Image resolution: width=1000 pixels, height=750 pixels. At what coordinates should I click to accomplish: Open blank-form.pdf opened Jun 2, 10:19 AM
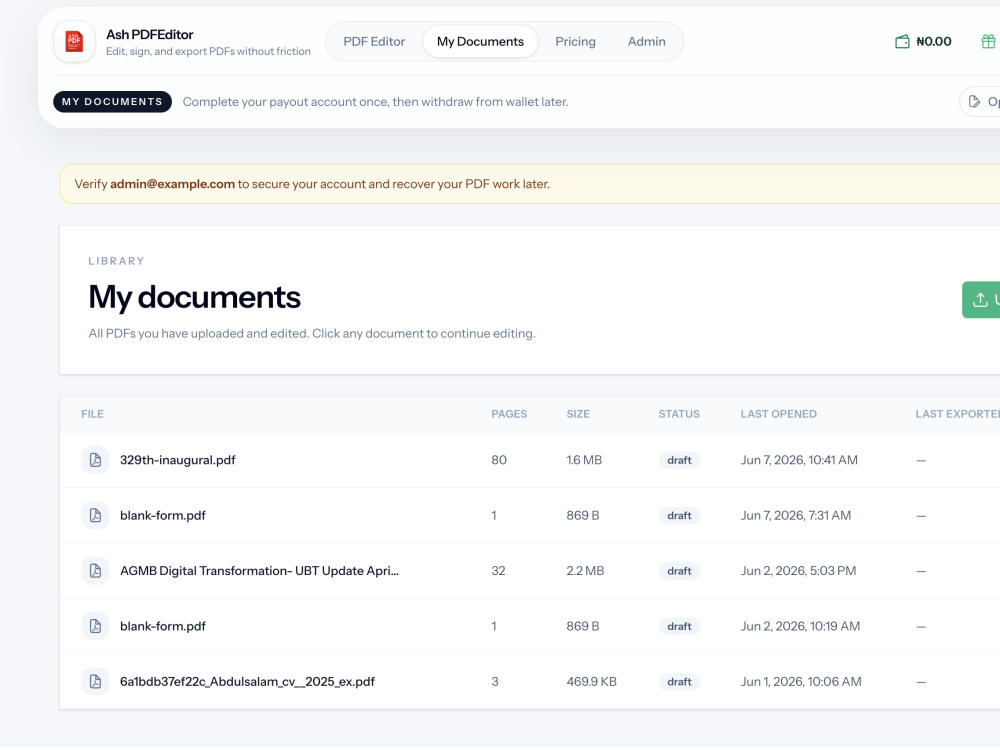coord(163,626)
